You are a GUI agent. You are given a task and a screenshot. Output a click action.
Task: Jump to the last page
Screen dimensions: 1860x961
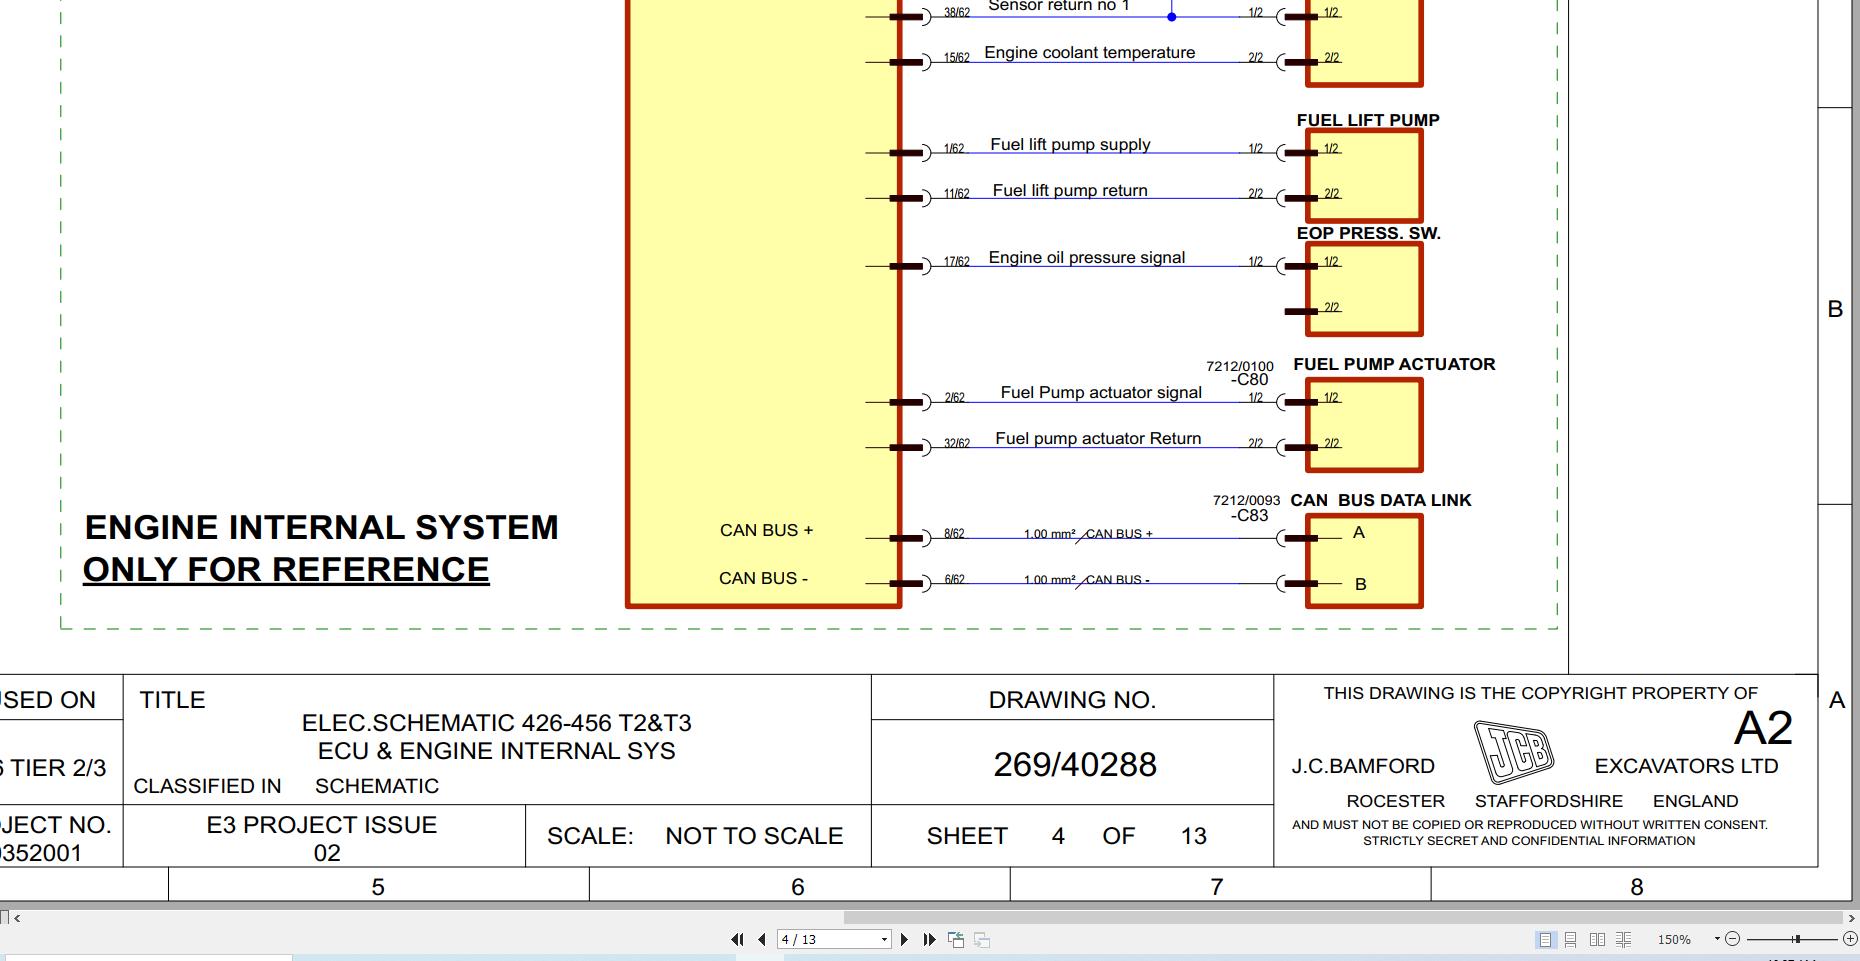click(x=930, y=939)
